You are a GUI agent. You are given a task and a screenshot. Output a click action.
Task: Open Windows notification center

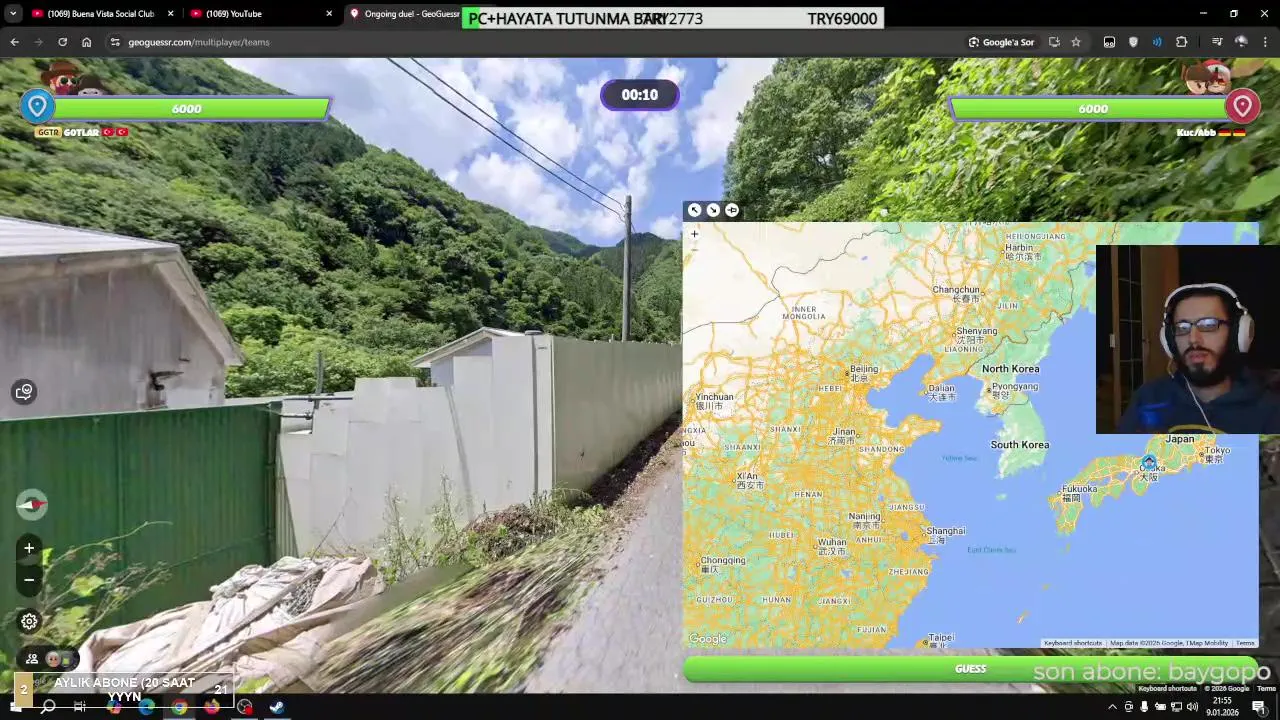pos(1259,707)
